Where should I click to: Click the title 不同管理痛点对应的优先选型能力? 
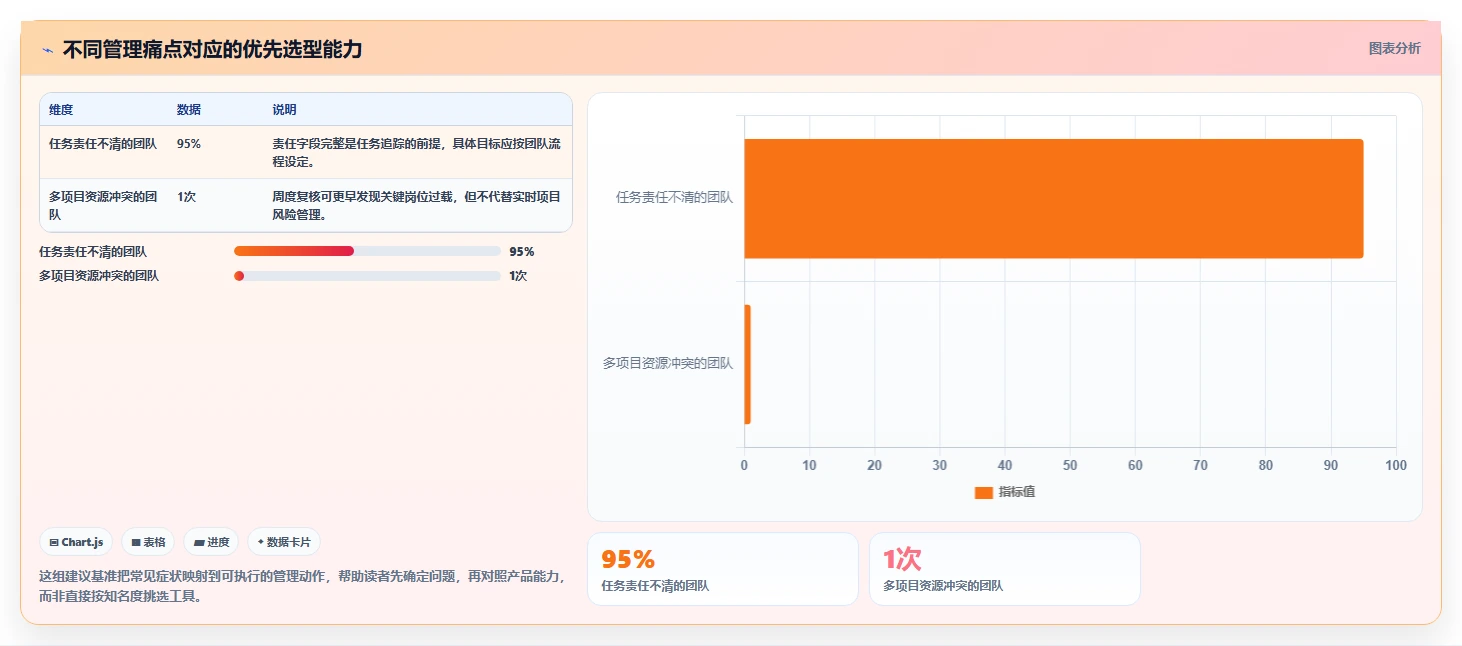pos(212,49)
